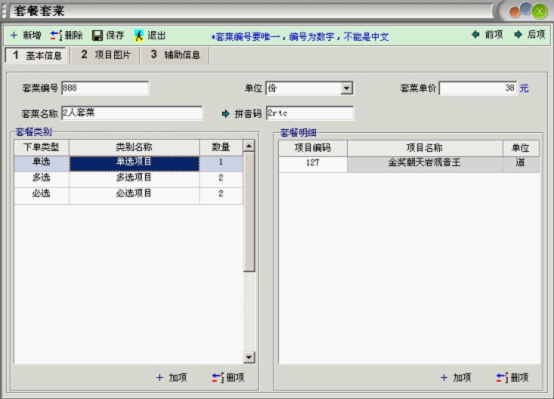This screenshot has width=554, height=399.
Task: Click the category list scrollbar up arrow
Action: [x=249, y=146]
